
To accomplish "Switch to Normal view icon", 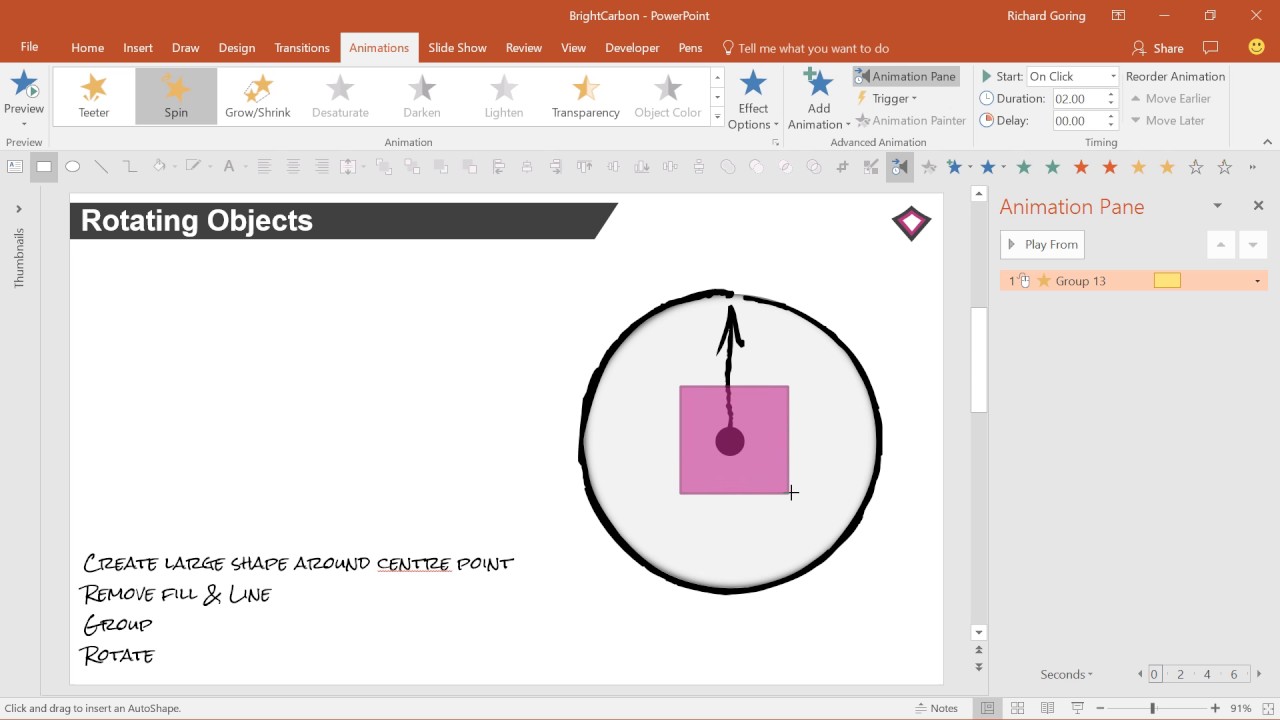I will click(987, 708).
